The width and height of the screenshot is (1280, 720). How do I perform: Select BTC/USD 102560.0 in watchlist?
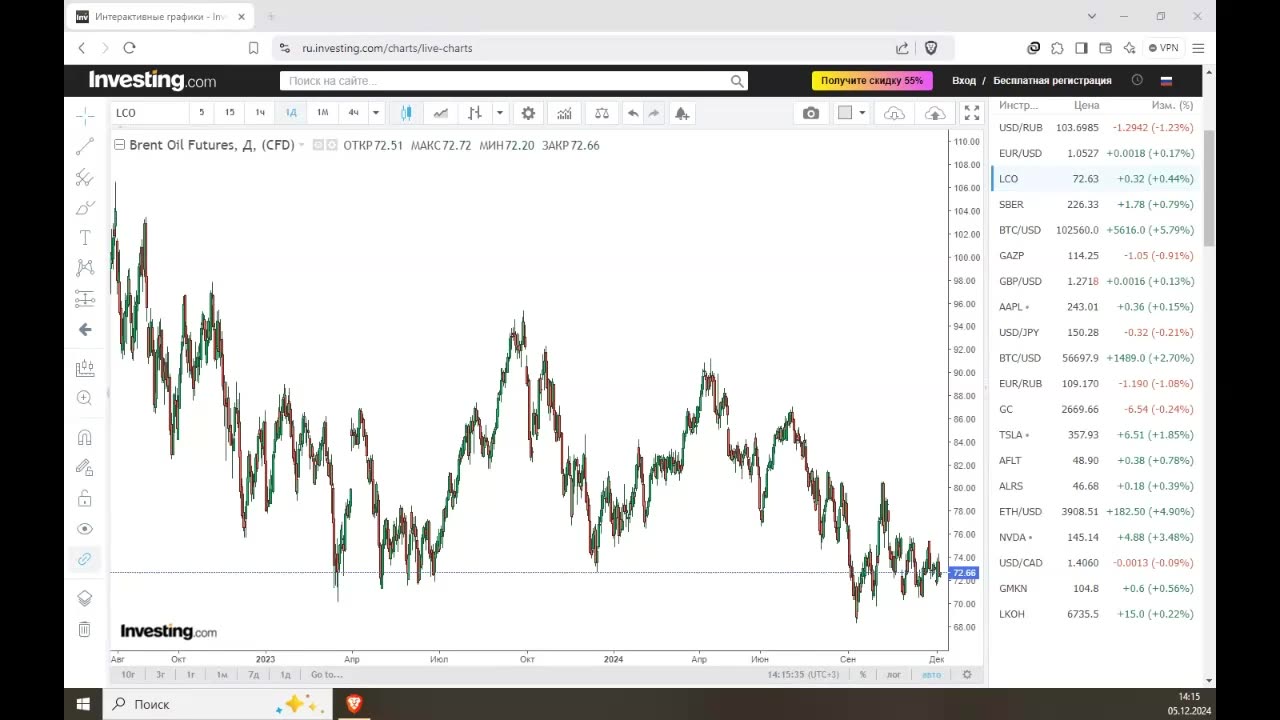pyautogui.click(x=1096, y=230)
